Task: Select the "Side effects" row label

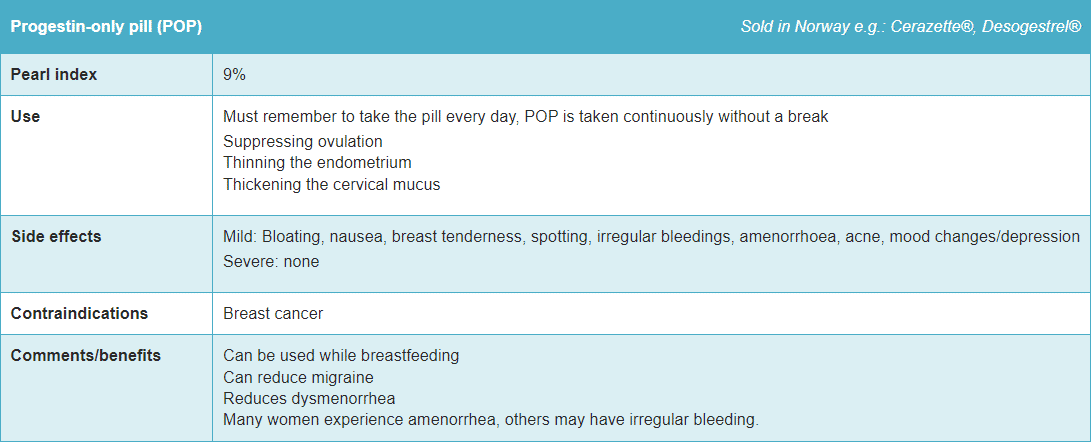Action: (56, 237)
